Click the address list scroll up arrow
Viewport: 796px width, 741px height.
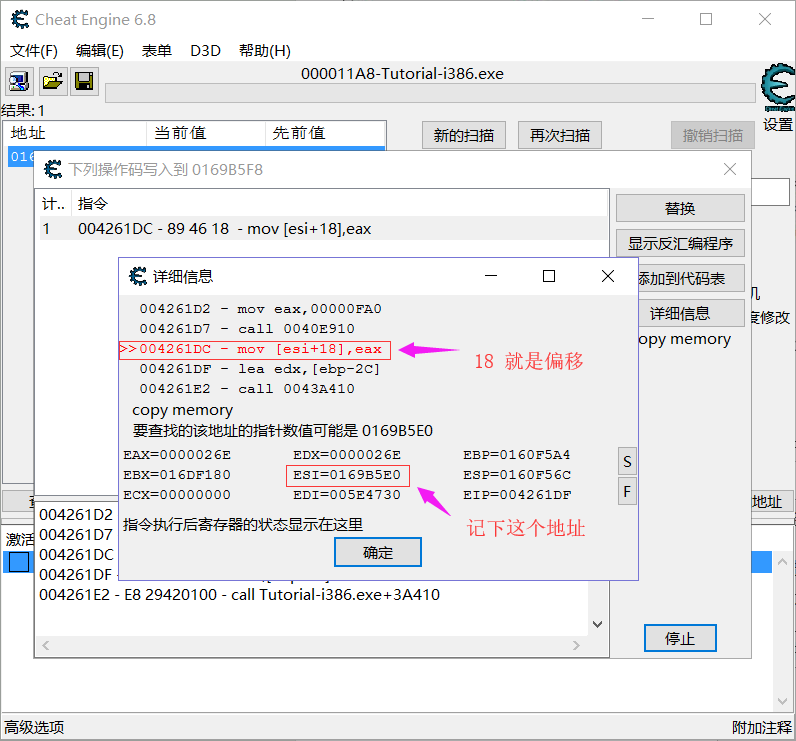782,561
